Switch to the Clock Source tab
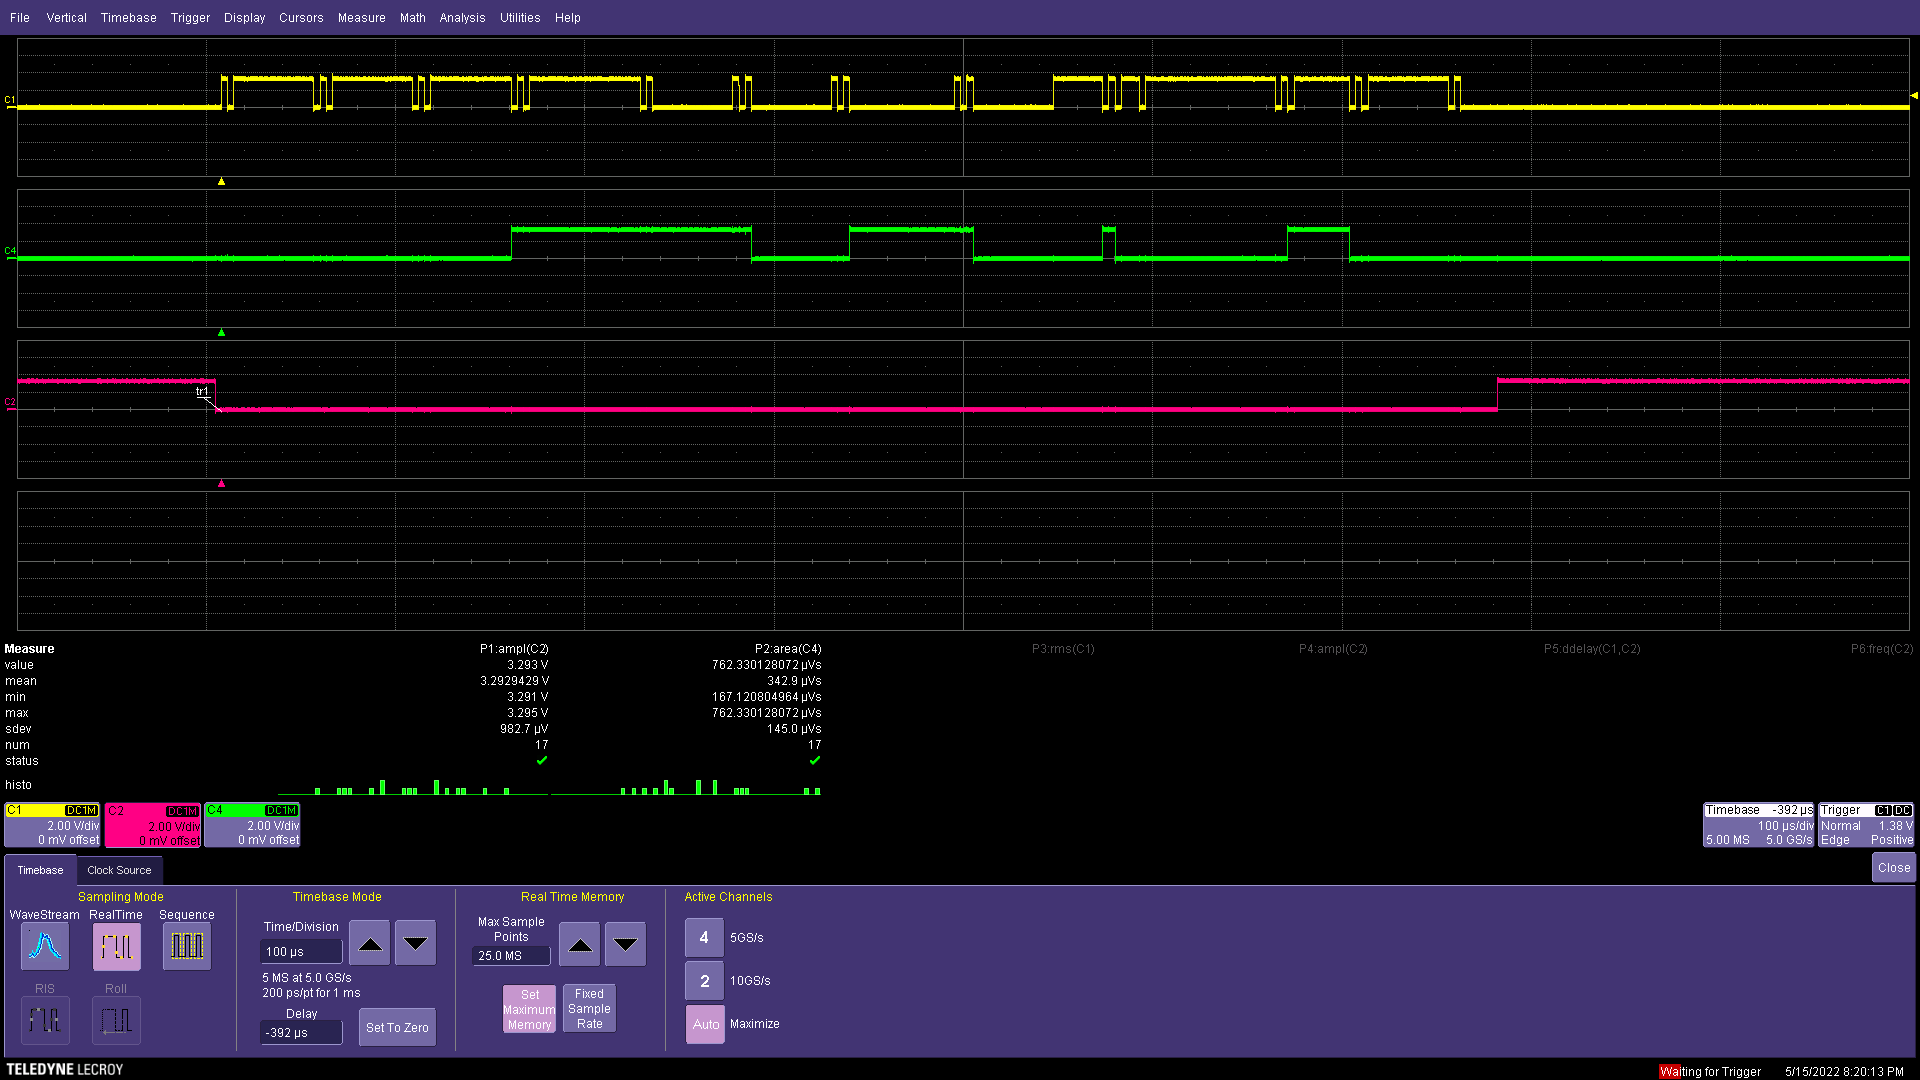Viewport: 1920px width, 1080px height. [x=119, y=870]
